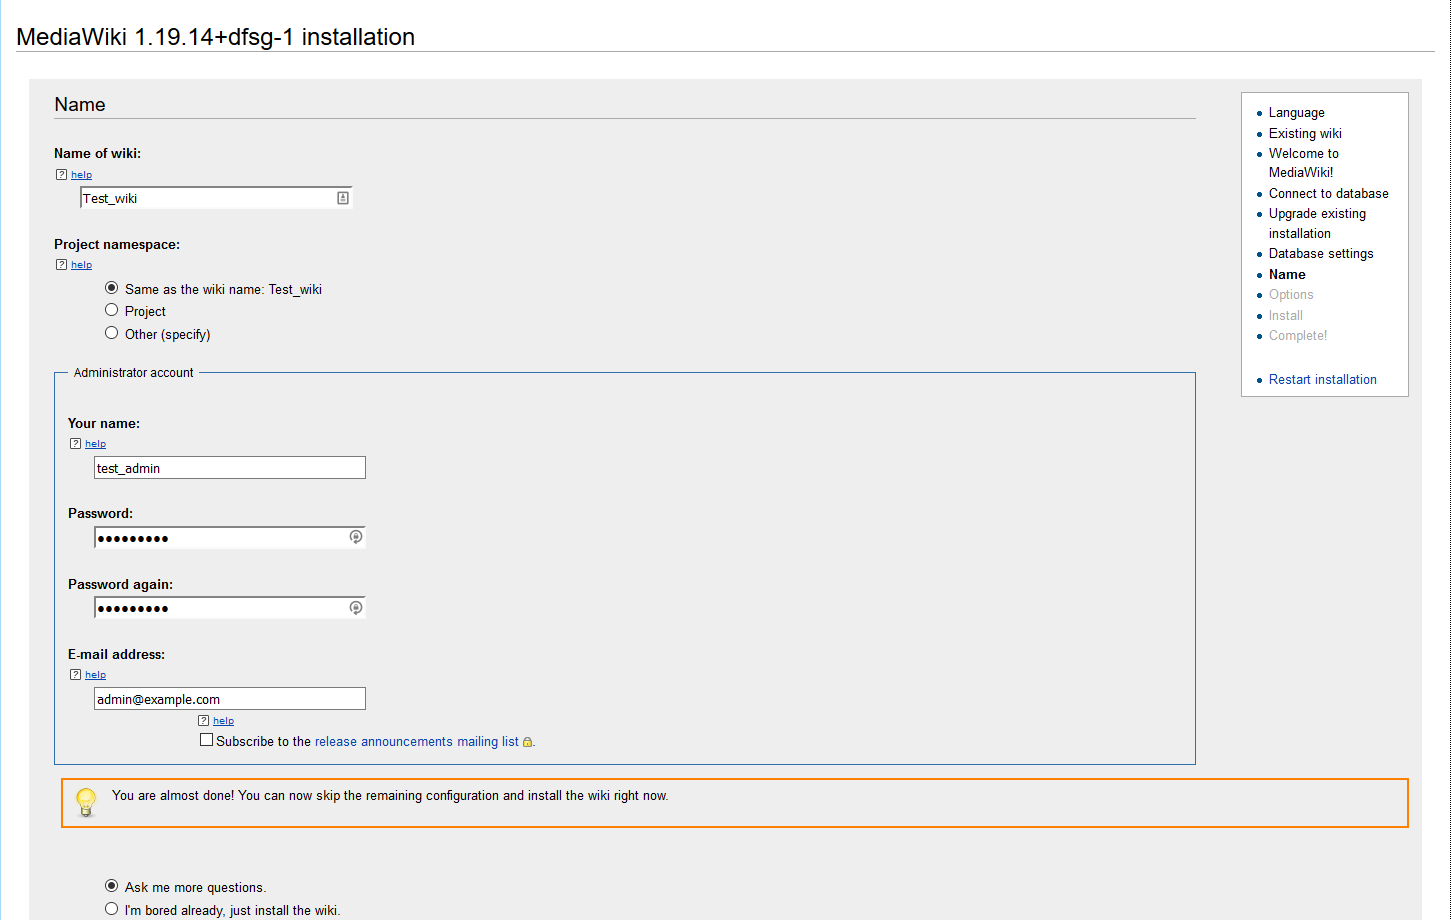The height and width of the screenshot is (920, 1451).
Task: Click help icon above the Subscribe checkbox
Action: coord(204,721)
